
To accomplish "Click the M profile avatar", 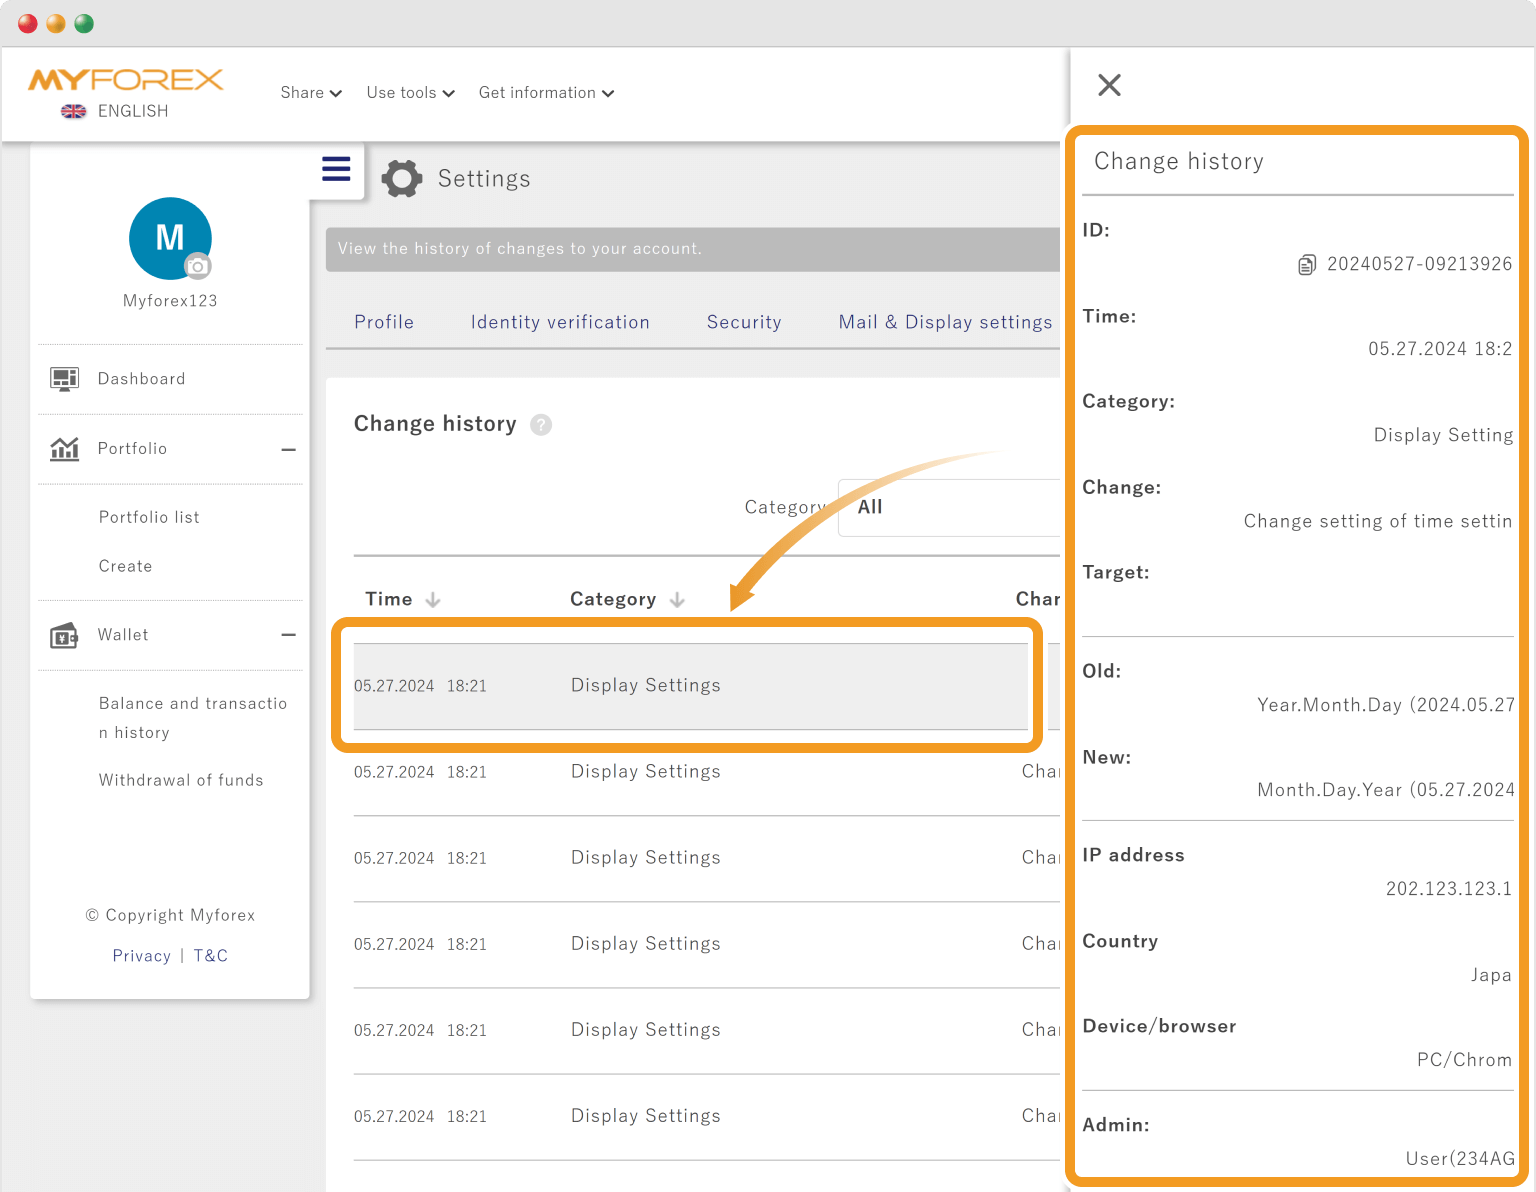I will click(x=170, y=238).
